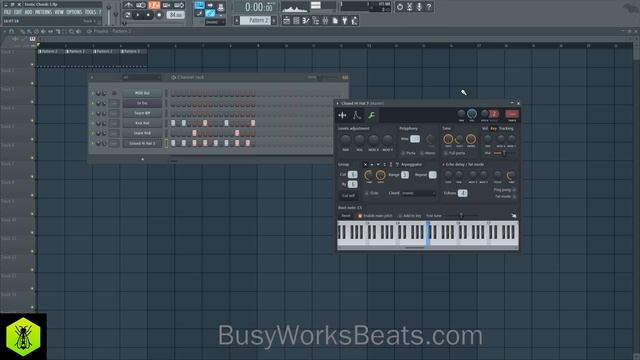Open the EDIT menu

click(x=18, y=12)
